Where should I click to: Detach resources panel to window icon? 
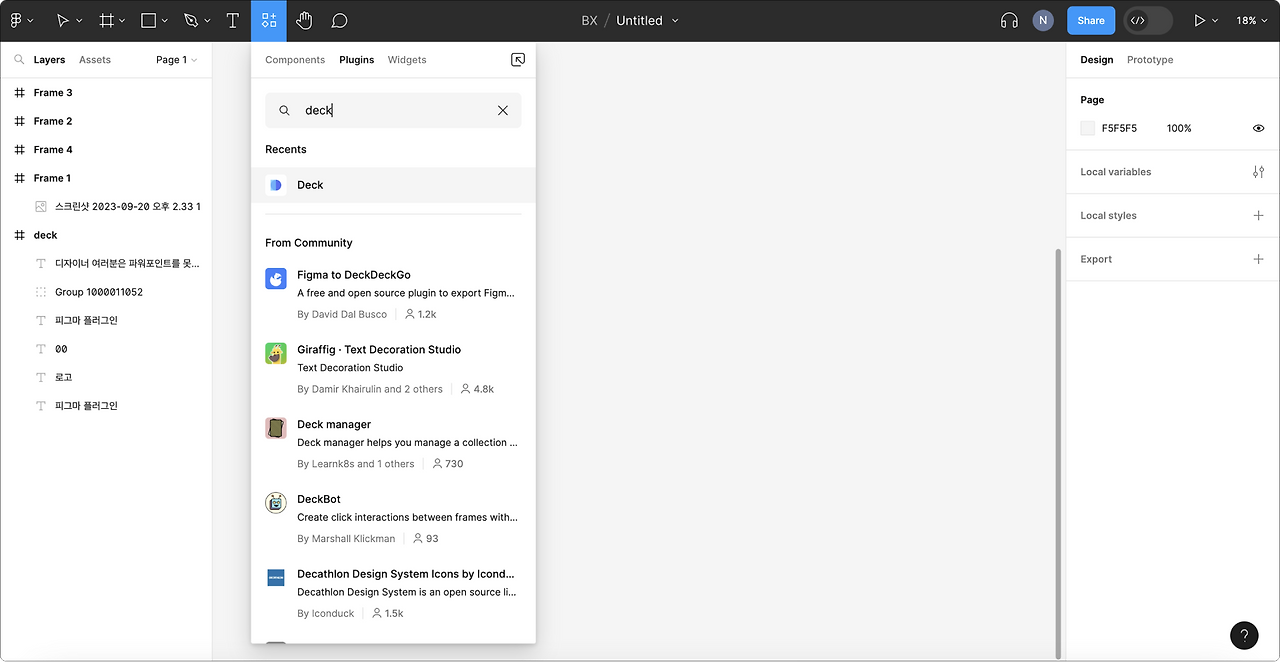tap(518, 60)
